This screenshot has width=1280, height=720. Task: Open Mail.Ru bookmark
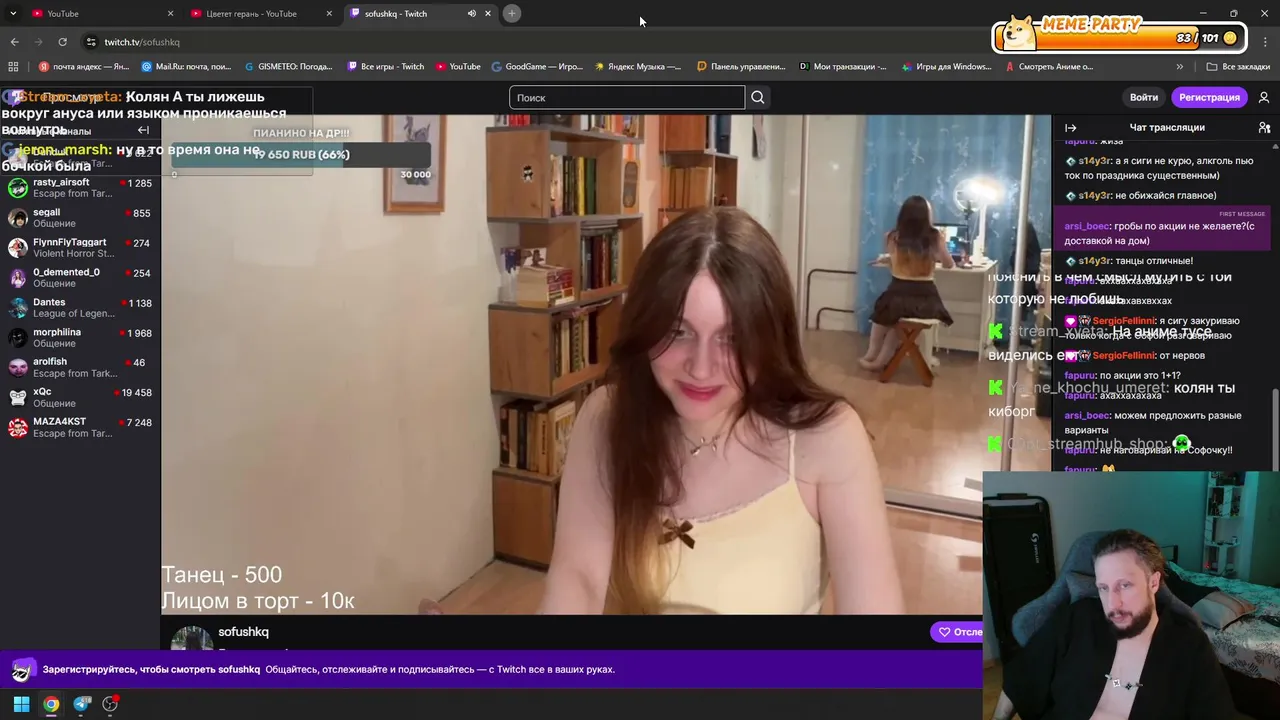[187, 66]
